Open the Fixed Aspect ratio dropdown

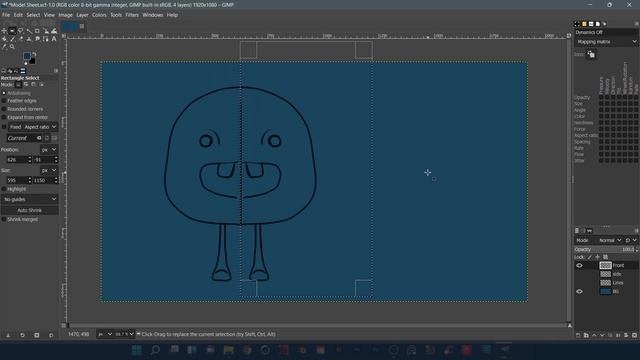coord(33,127)
